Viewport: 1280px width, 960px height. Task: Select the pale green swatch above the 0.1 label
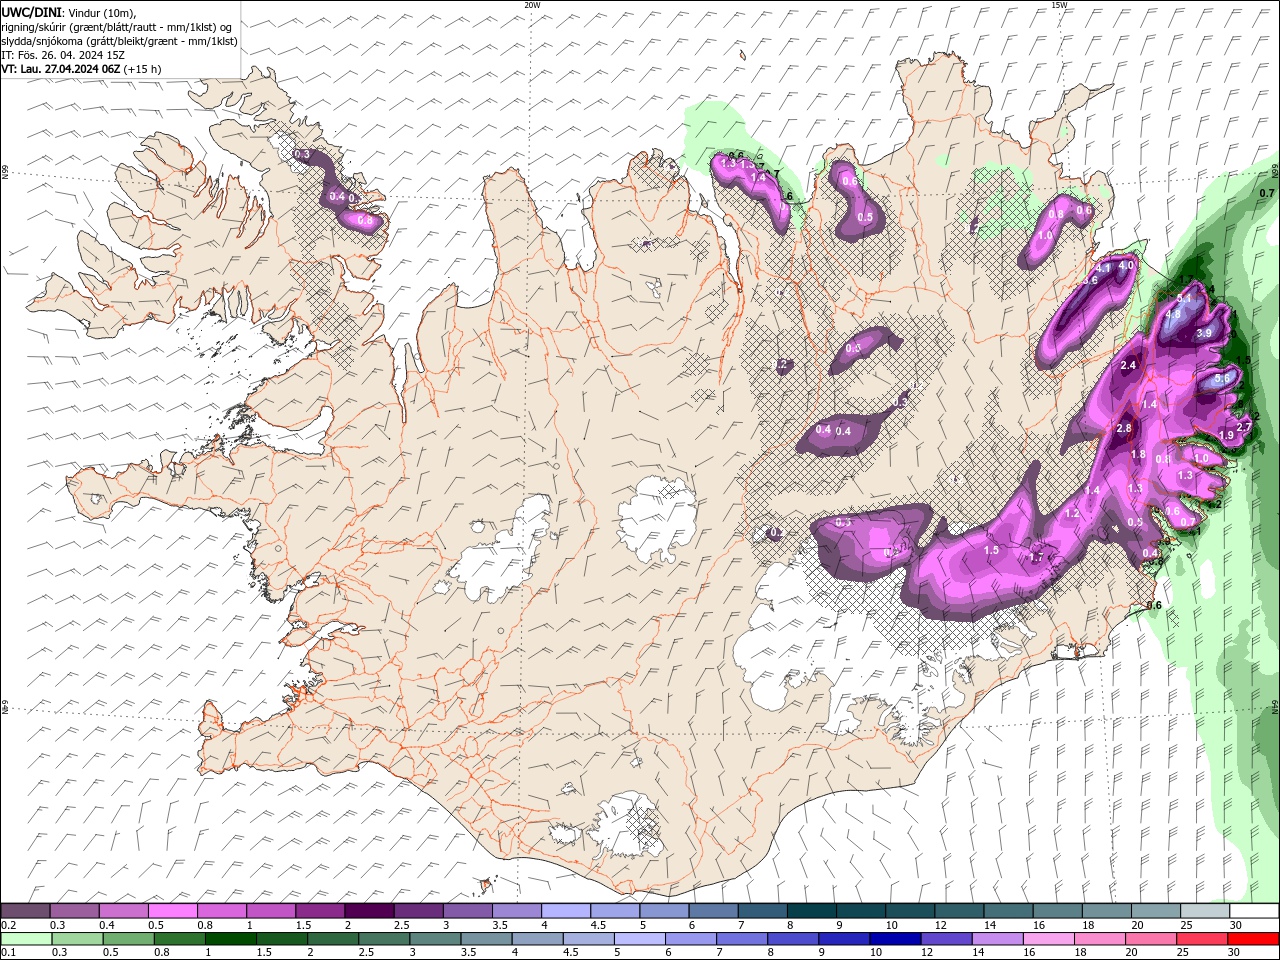point(26,939)
